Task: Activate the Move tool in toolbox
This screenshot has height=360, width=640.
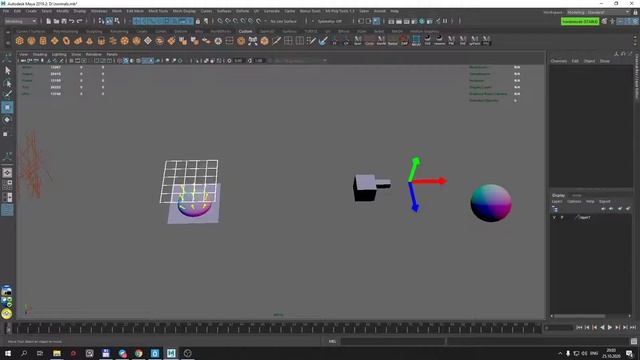Action: [7, 107]
